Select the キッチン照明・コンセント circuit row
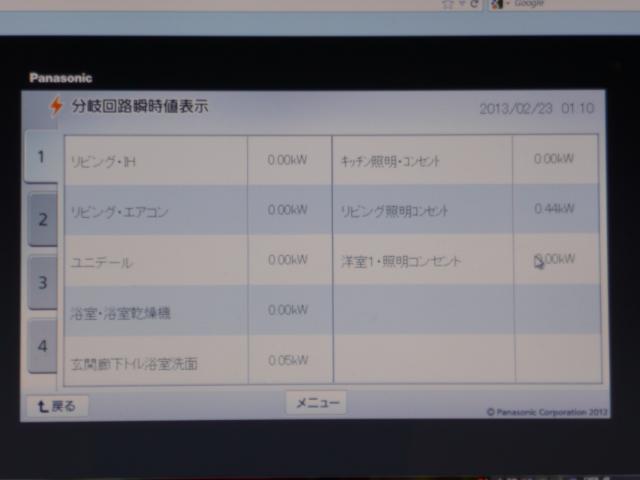 422,160
